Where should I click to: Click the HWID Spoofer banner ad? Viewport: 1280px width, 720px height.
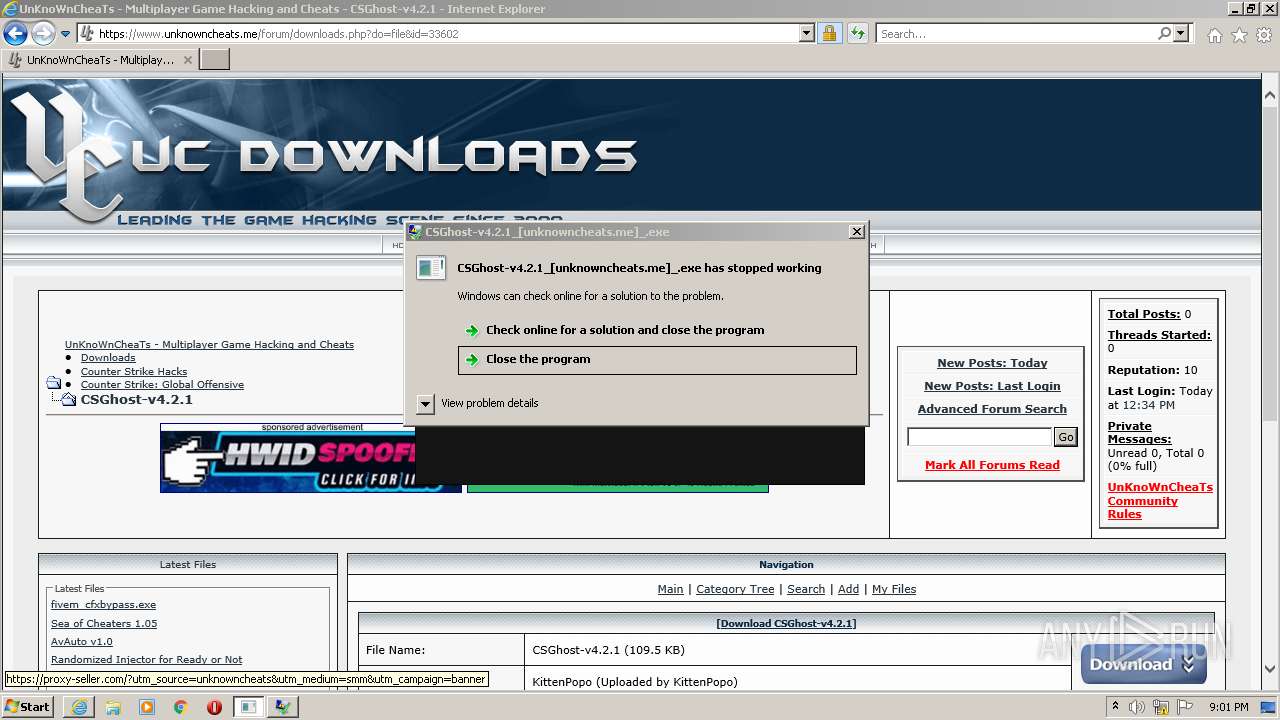[288, 462]
